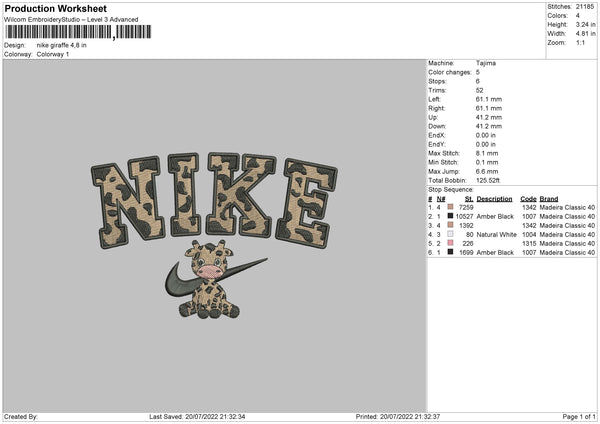Select the Max Jump value "6.6 mm"
This screenshot has height=424, width=600.
487,171
